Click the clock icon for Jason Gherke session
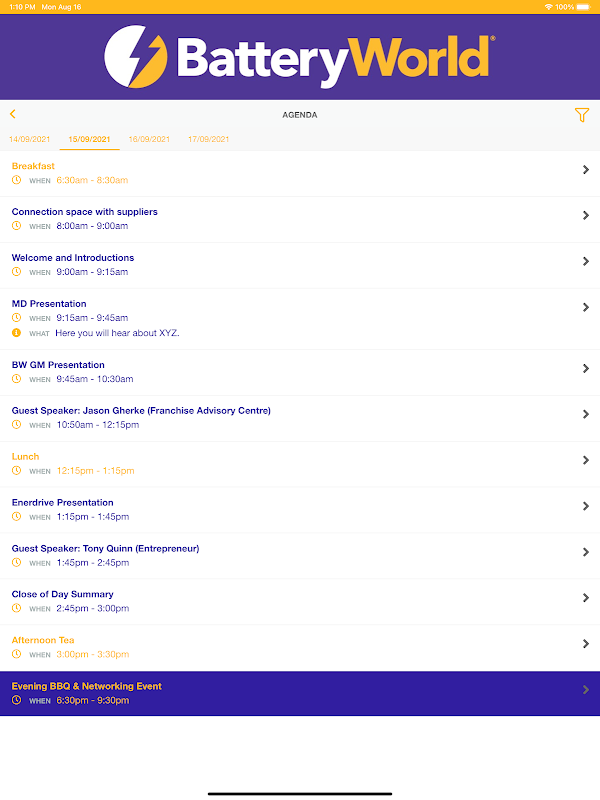Viewport: 600px width, 800px height. [x=16, y=424]
